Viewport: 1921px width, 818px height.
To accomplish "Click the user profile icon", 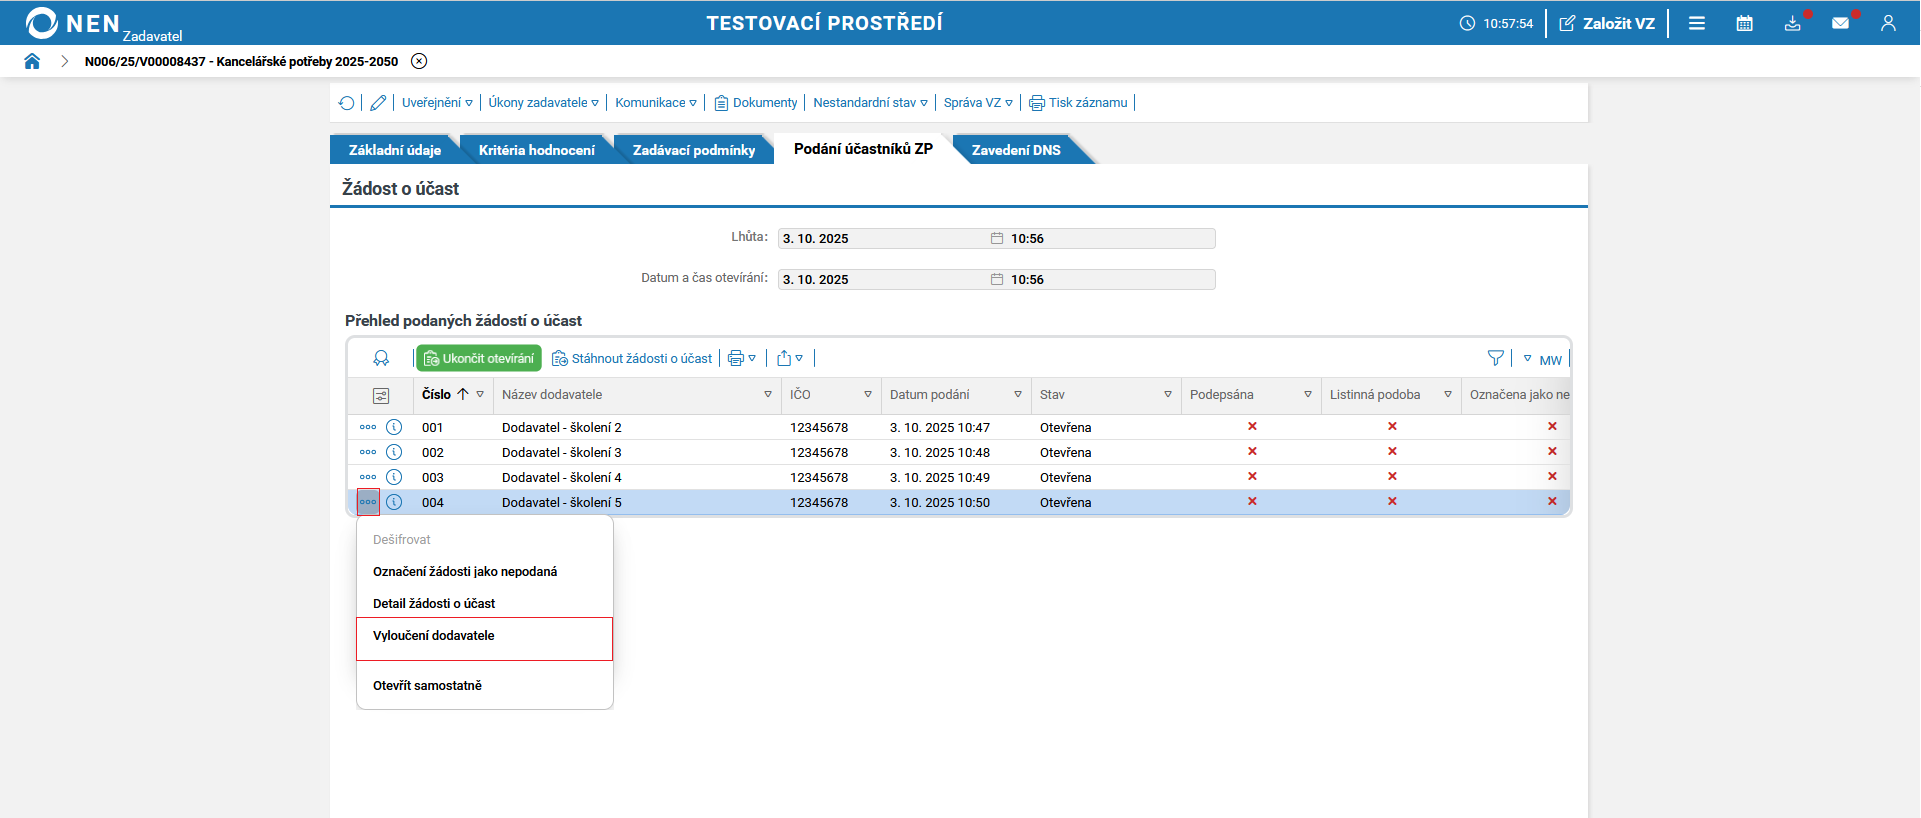I will 1888,23.
